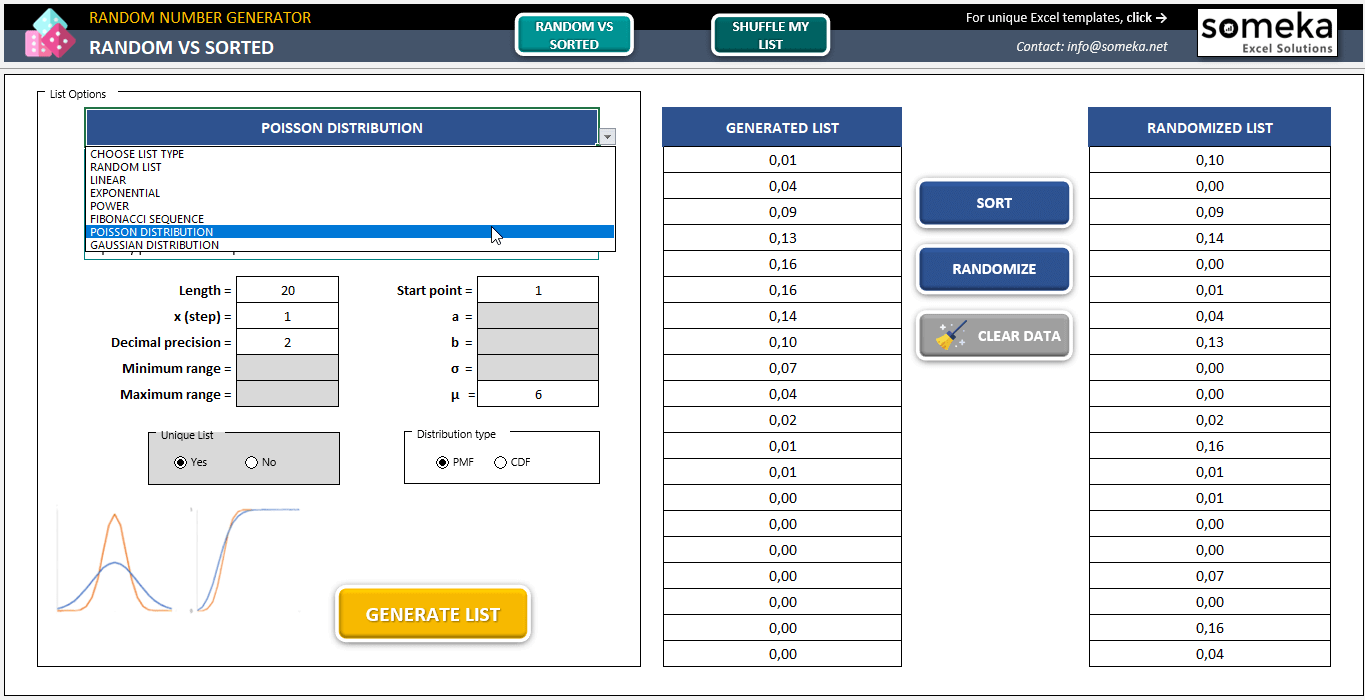Click the GENERATE LIST button
The width and height of the screenshot is (1365, 700).
pyautogui.click(x=432, y=613)
